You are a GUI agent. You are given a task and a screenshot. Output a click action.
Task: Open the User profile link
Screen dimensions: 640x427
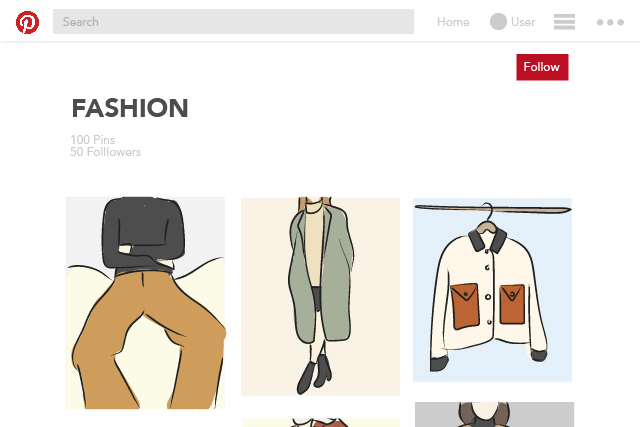point(523,22)
